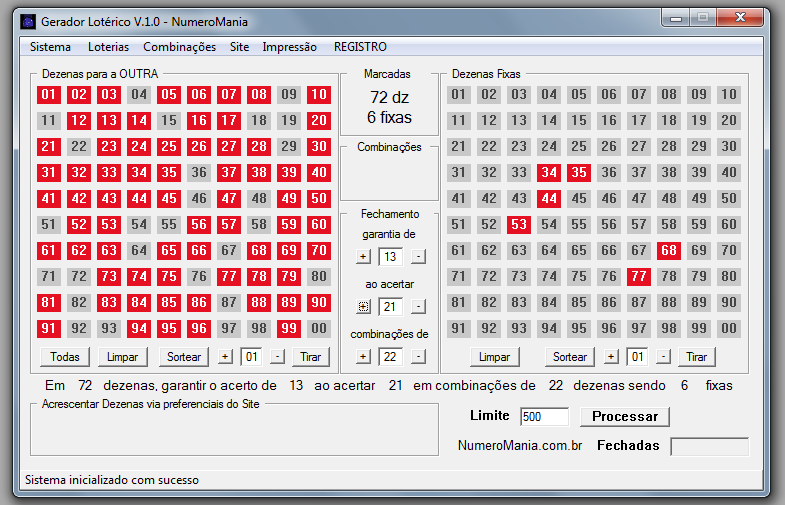The height and width of the screenshot is (505, 785).
Task: Unmark red fixed number 34 in Dezenas Fixas
Action: click(549, 173)
